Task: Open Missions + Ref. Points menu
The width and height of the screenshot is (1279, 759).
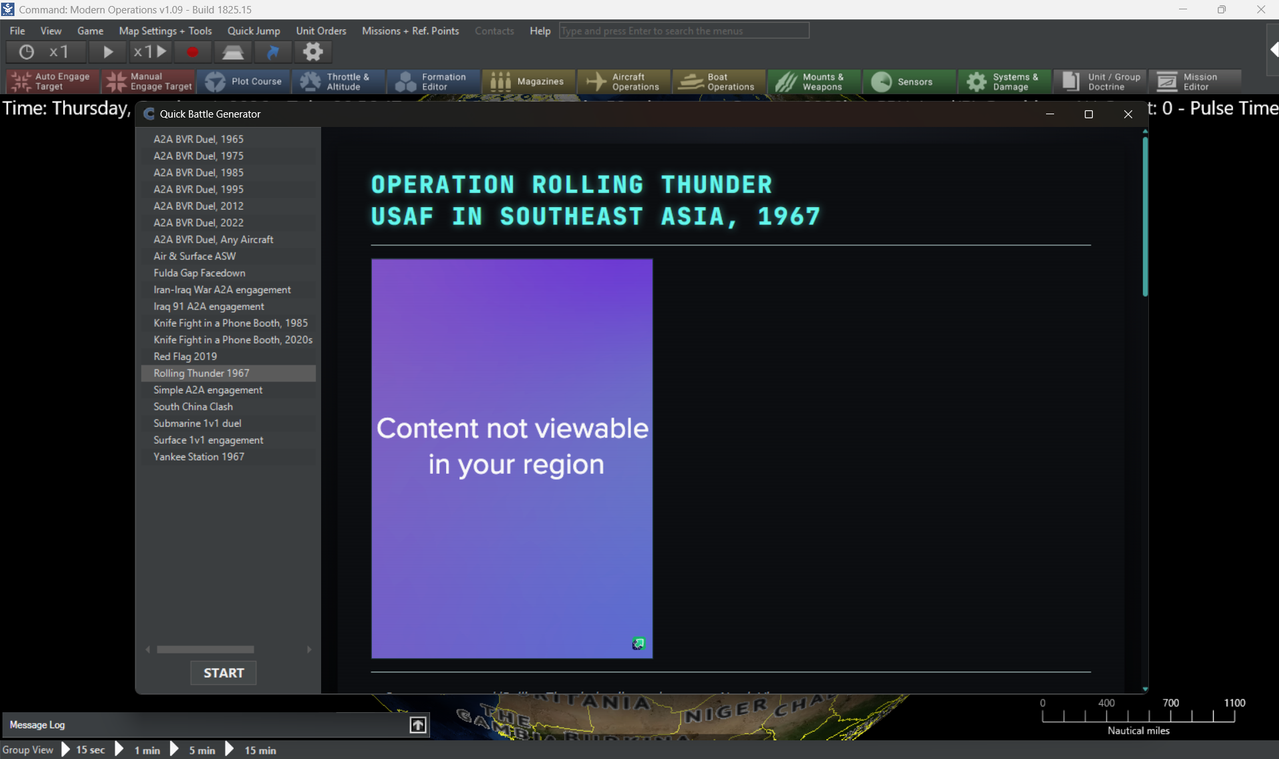Action: [x=410, y=31]
